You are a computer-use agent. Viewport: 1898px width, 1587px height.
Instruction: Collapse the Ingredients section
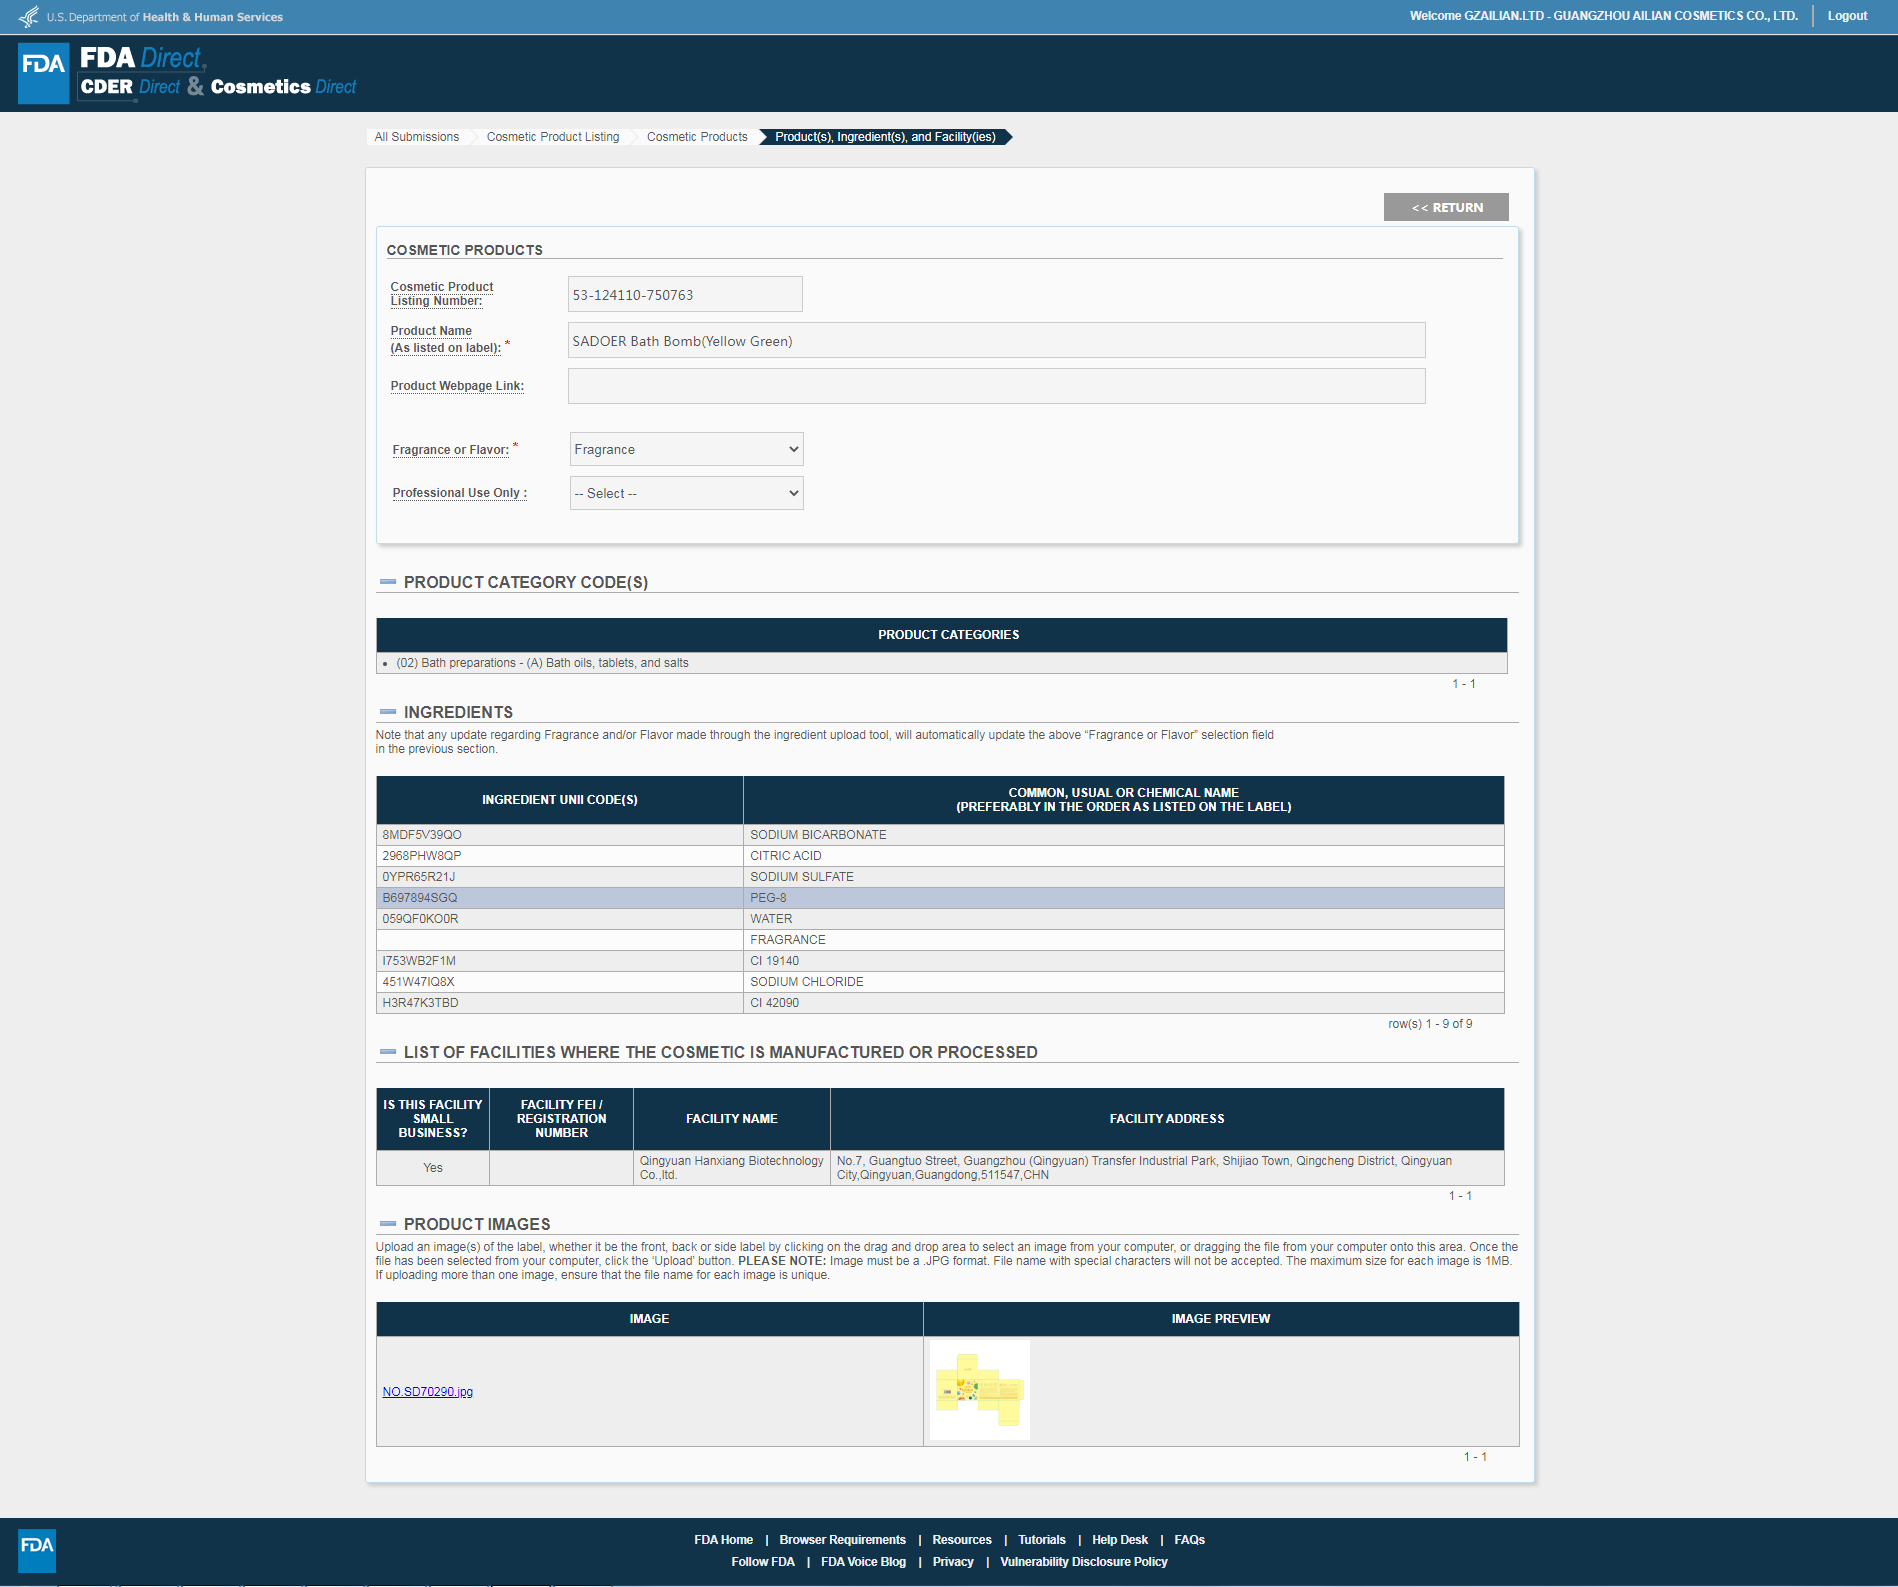(388, 712)
